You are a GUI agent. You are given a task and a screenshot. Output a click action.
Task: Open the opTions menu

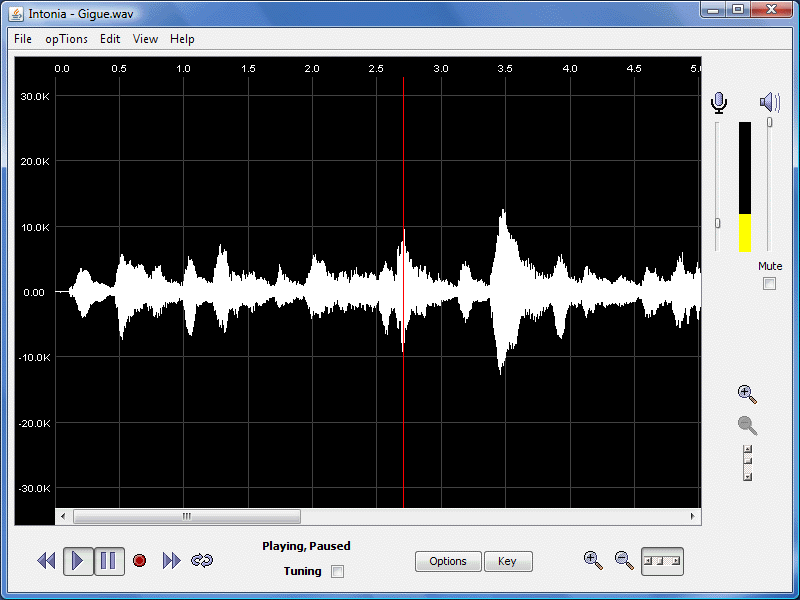point(66,39)
